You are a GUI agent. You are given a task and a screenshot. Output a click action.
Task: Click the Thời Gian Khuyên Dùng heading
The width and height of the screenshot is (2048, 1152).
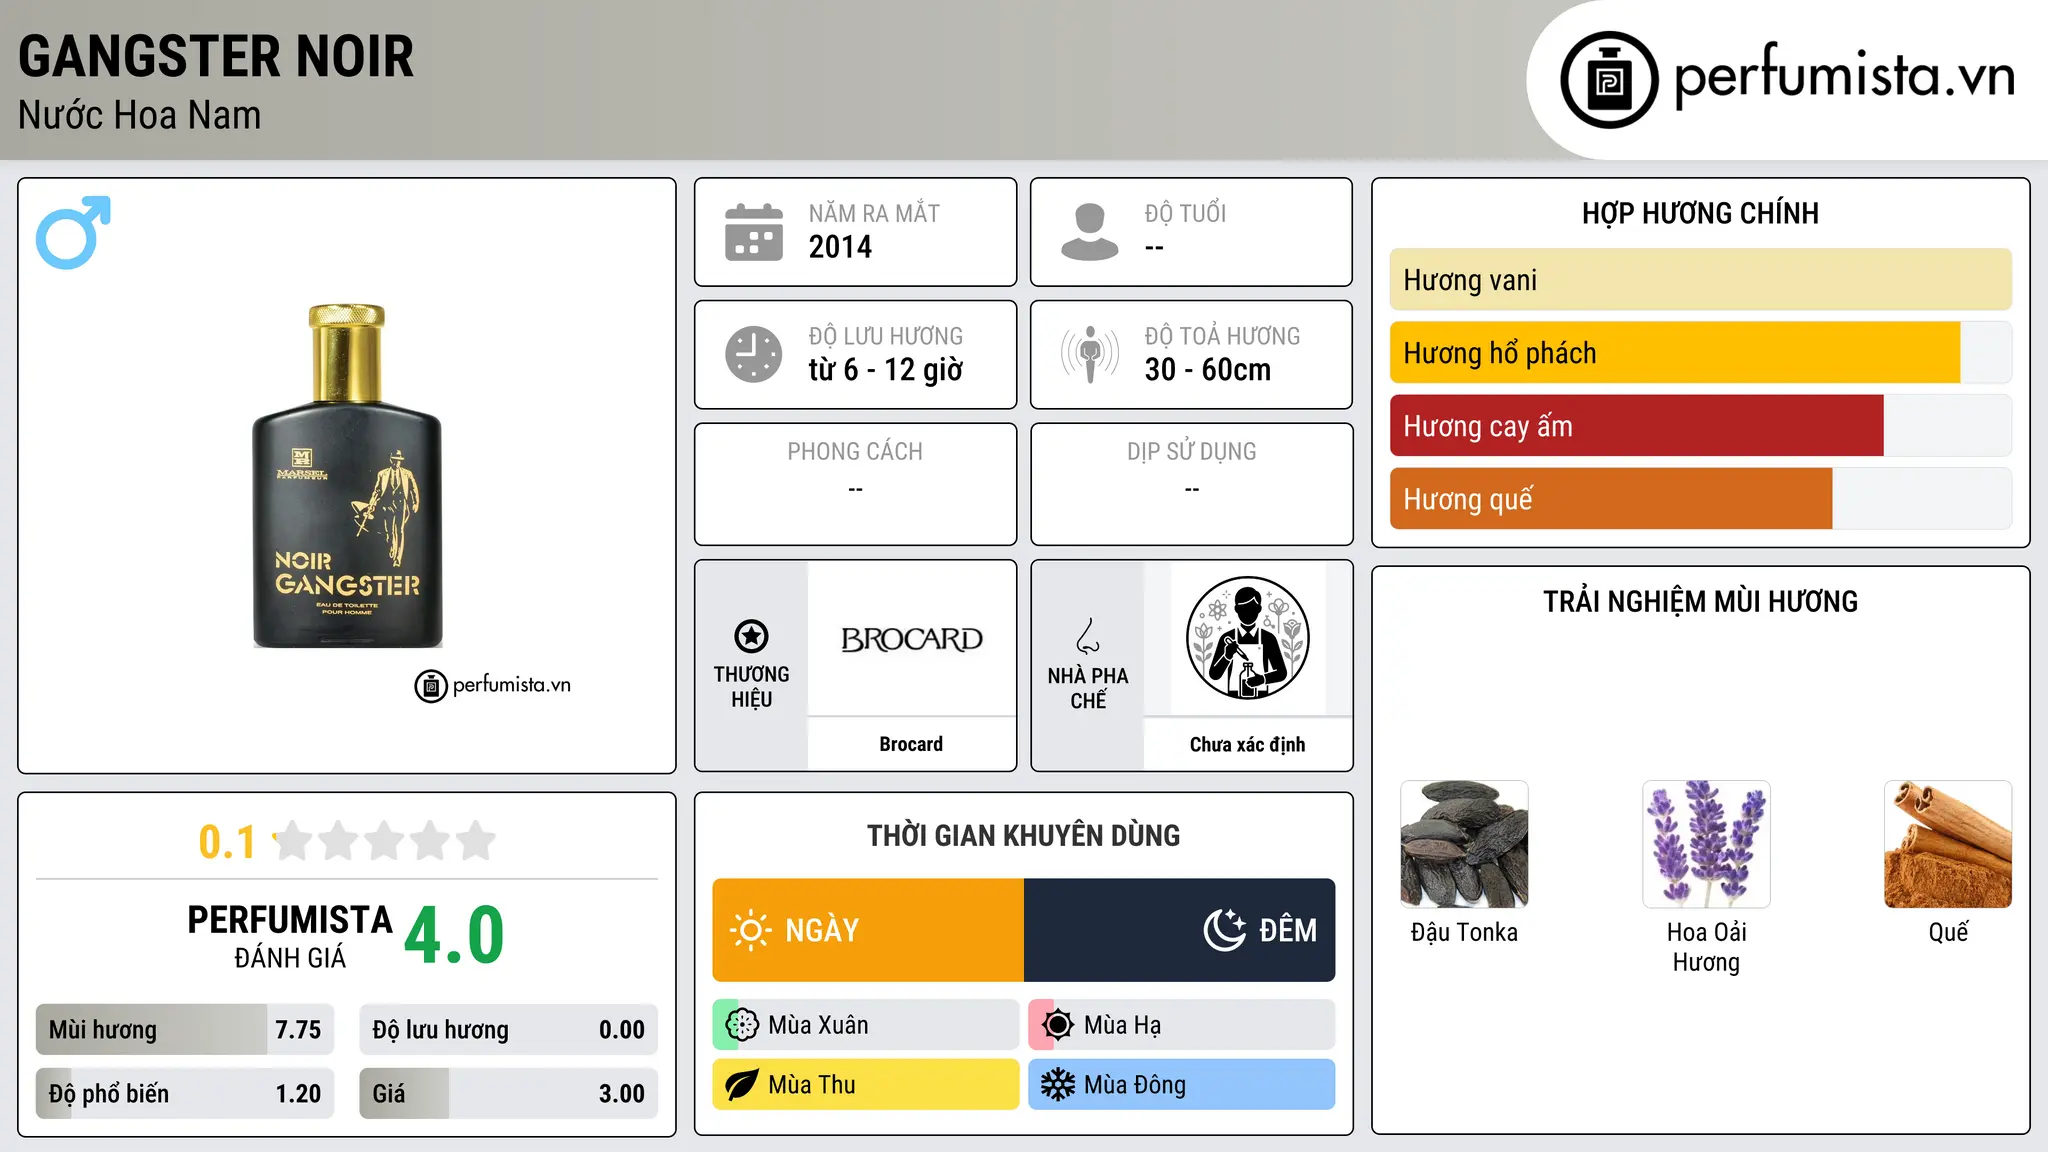1024,835
